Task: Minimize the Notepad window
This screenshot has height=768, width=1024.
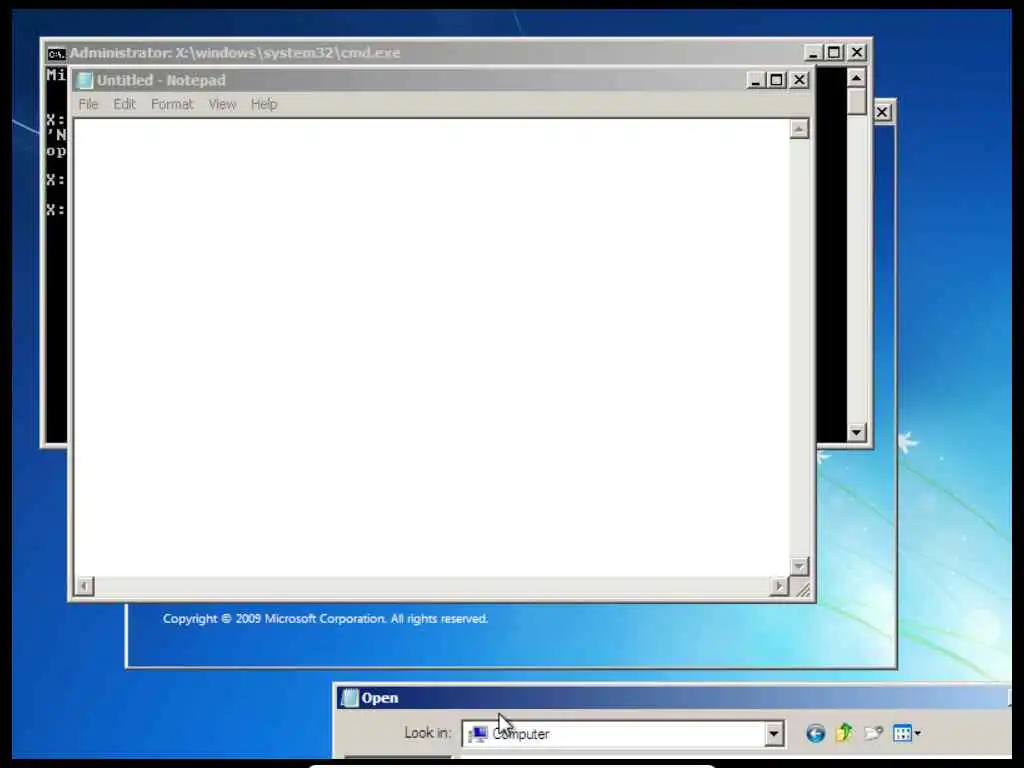Action: click(x=756, y=80)
